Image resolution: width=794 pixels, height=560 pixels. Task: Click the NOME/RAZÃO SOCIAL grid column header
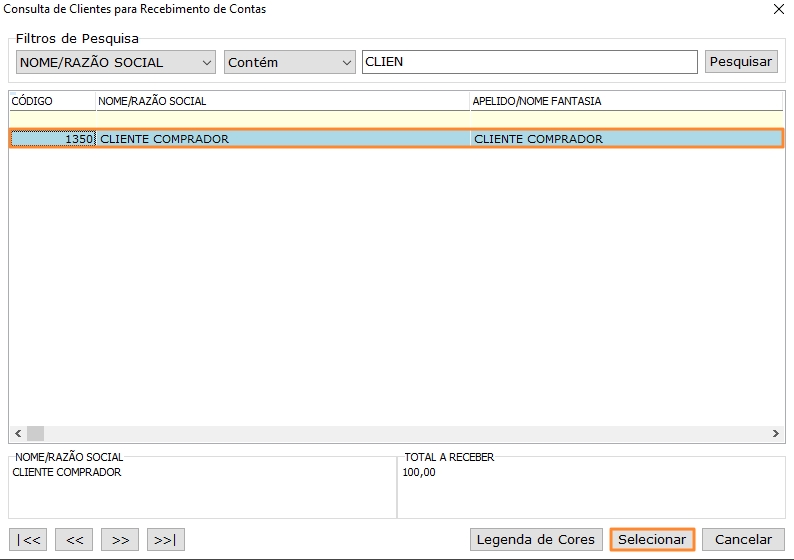pyautogui.click(x=282, y=101)
